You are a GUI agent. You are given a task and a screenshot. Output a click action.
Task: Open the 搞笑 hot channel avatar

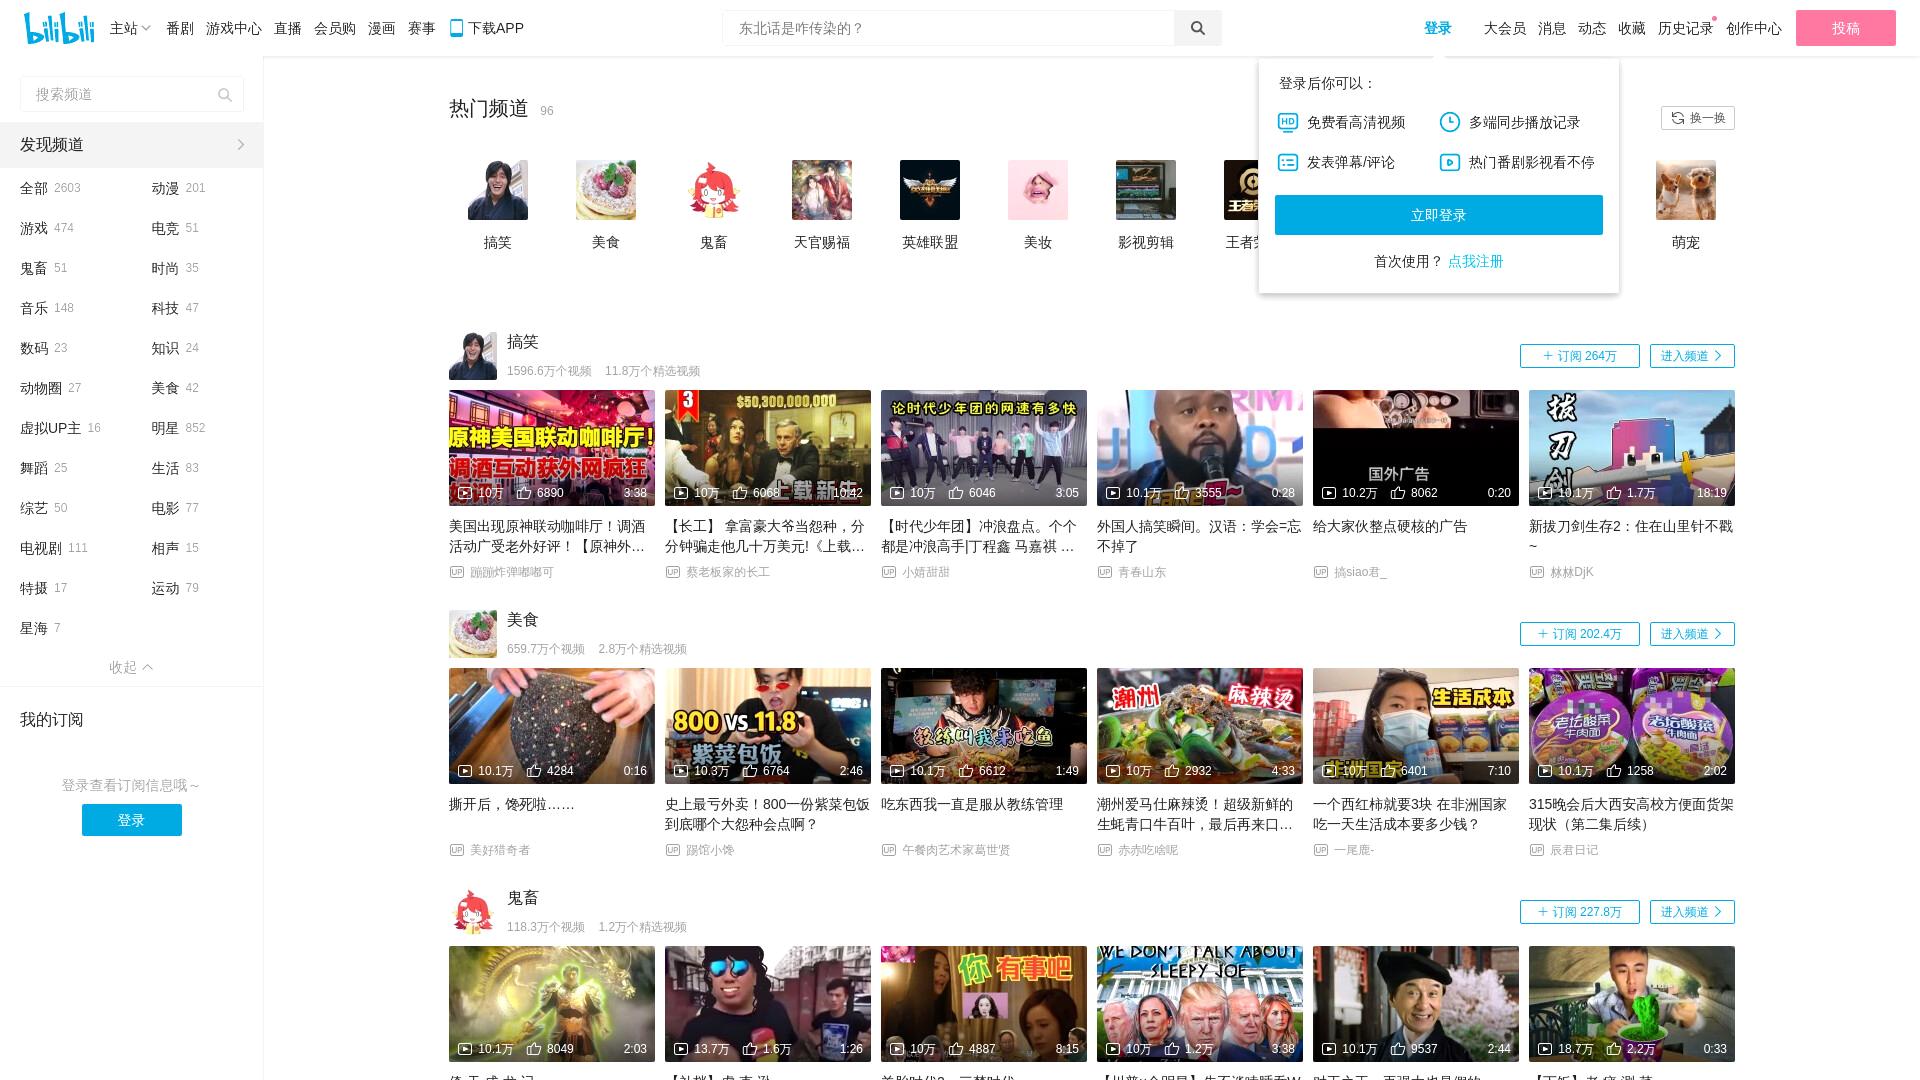coord(498,190)
